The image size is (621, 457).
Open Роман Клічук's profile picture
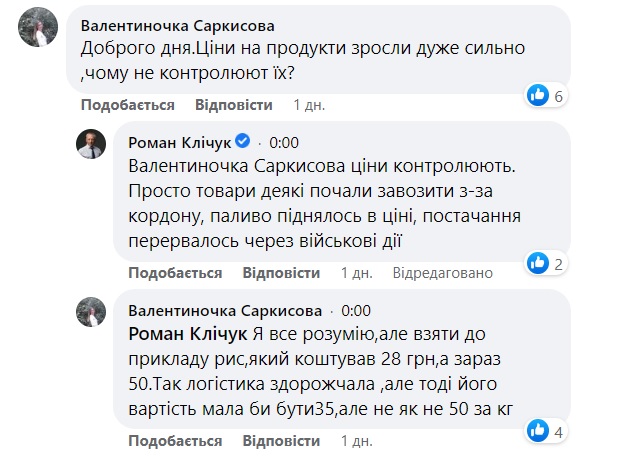point(93,144)
